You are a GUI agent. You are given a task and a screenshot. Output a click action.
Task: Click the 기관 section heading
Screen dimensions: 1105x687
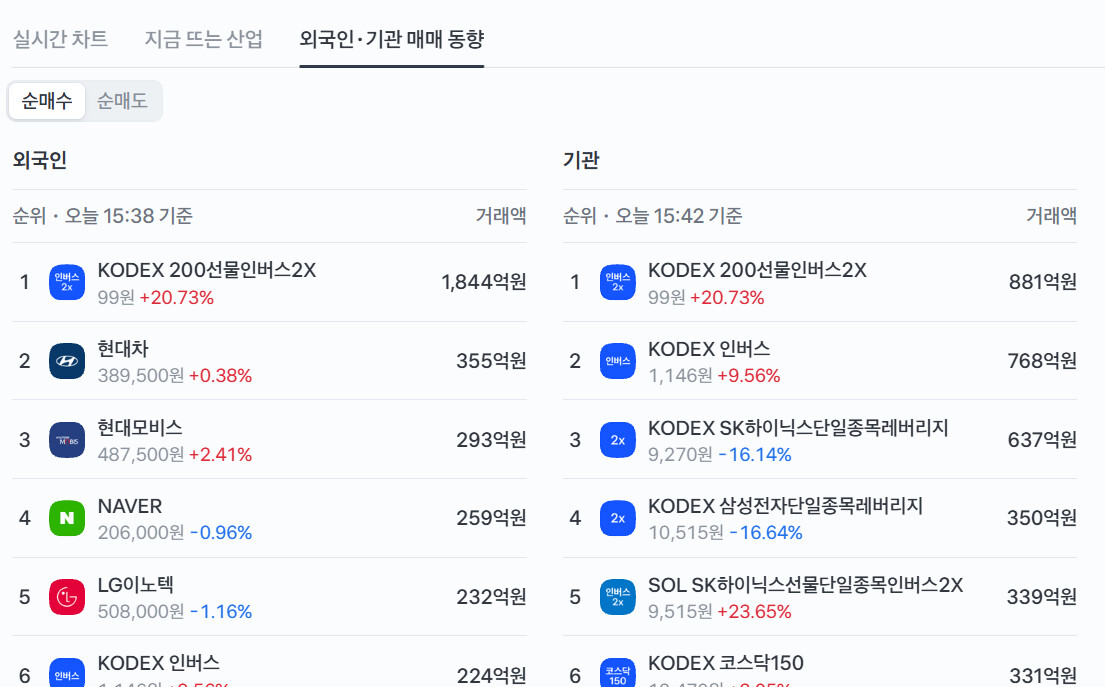click(581, 160)
